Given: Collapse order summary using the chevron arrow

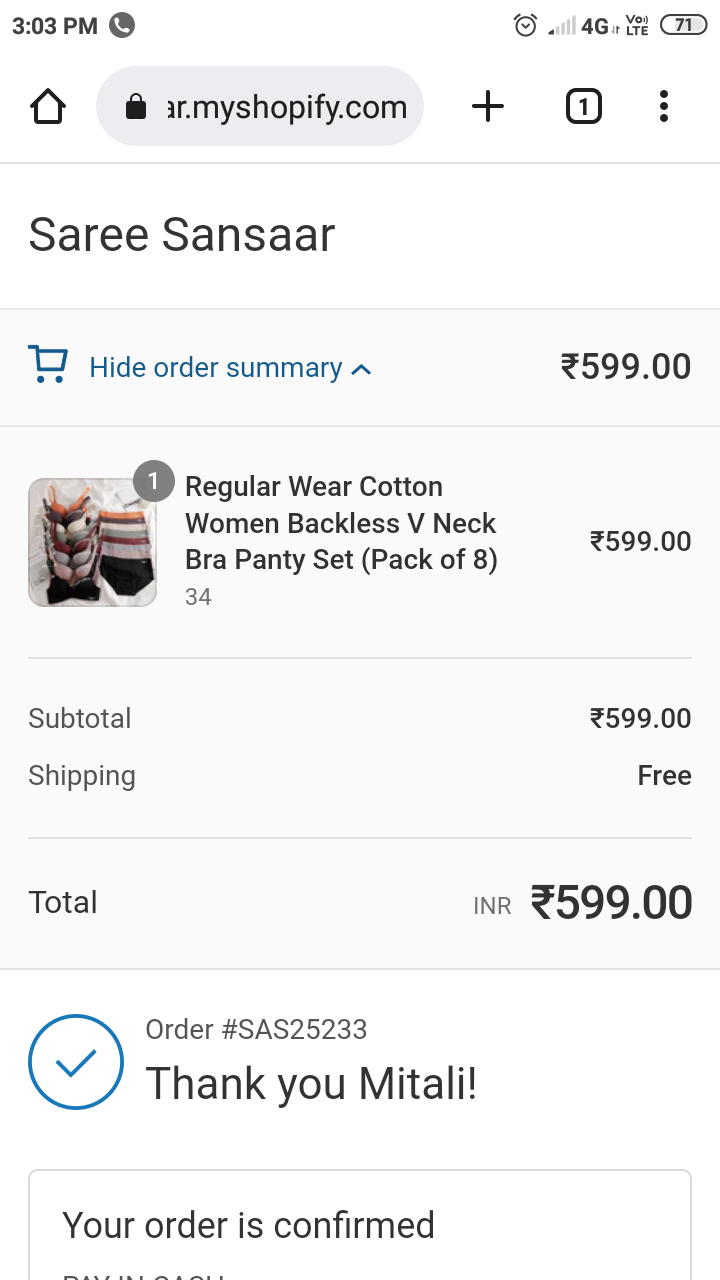Looking at the screenshot, I should click(x=362, y=369).
